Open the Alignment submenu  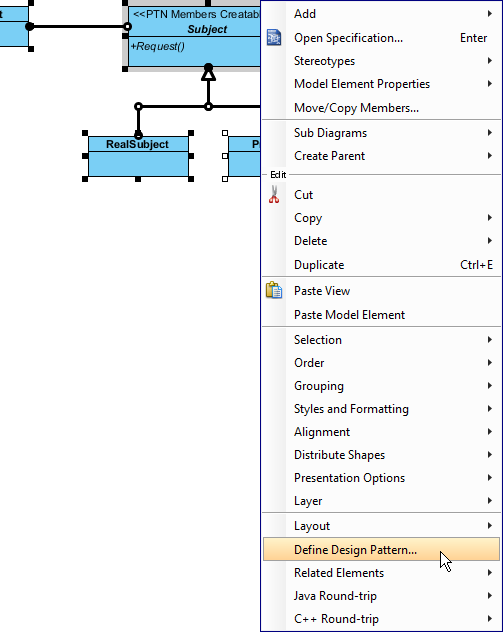(x=381, y=432)
